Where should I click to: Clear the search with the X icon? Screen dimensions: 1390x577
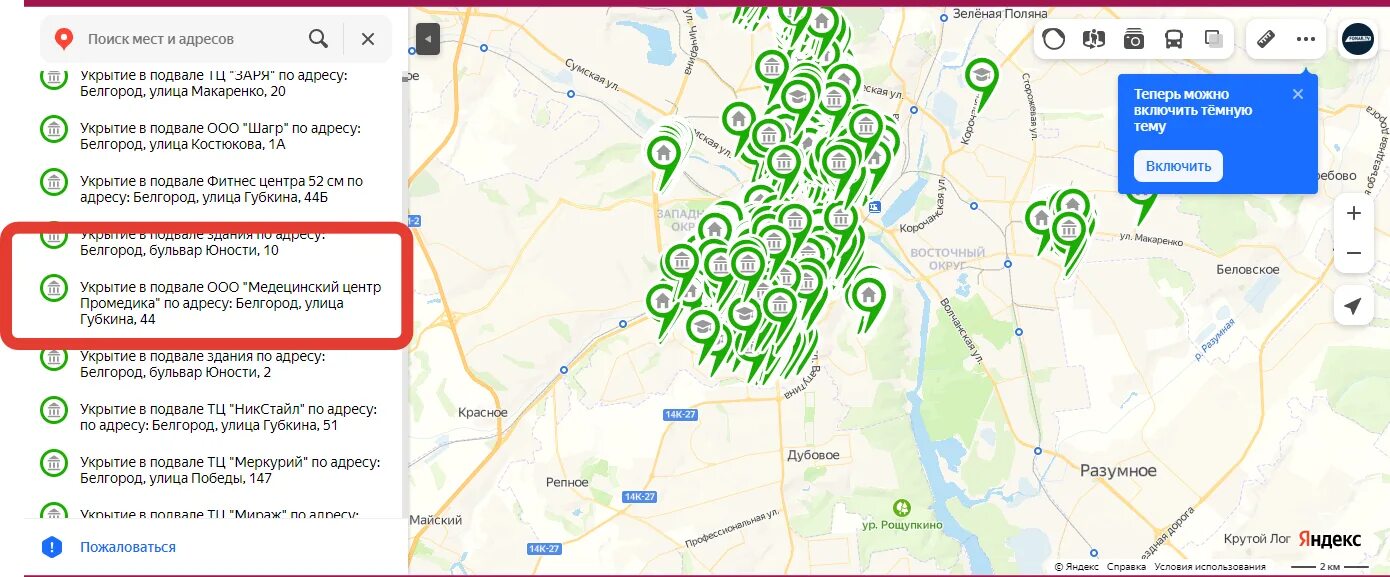(x=368, y=39)
